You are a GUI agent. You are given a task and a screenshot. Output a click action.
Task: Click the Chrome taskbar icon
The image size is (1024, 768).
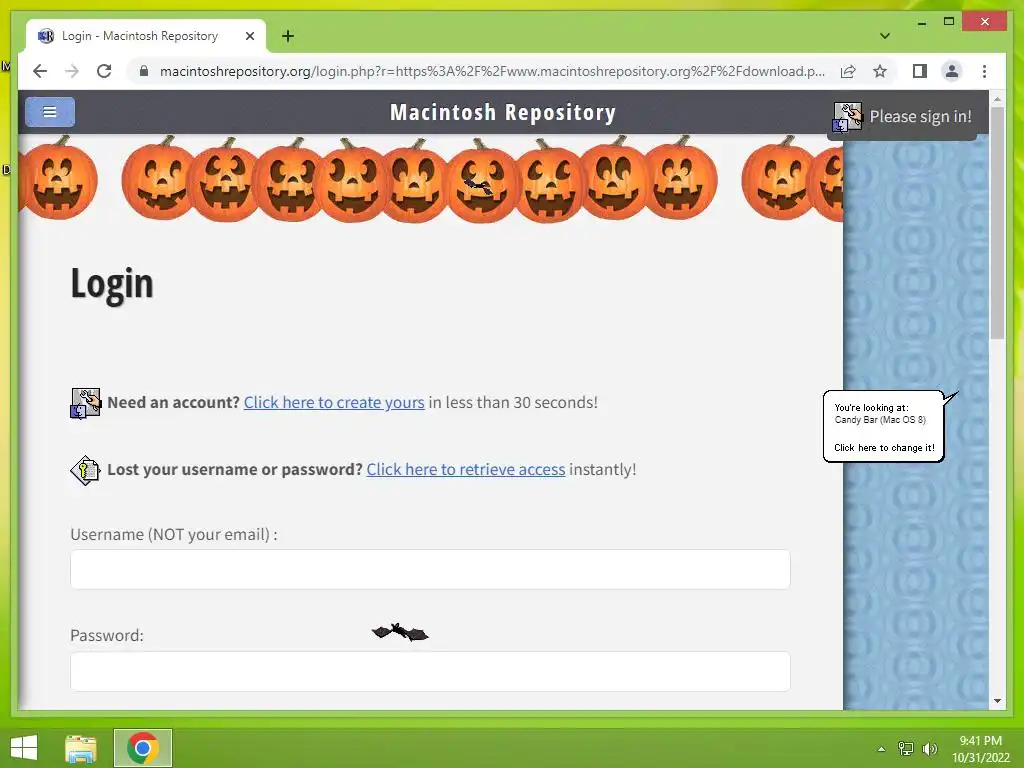tap(142, 748)
